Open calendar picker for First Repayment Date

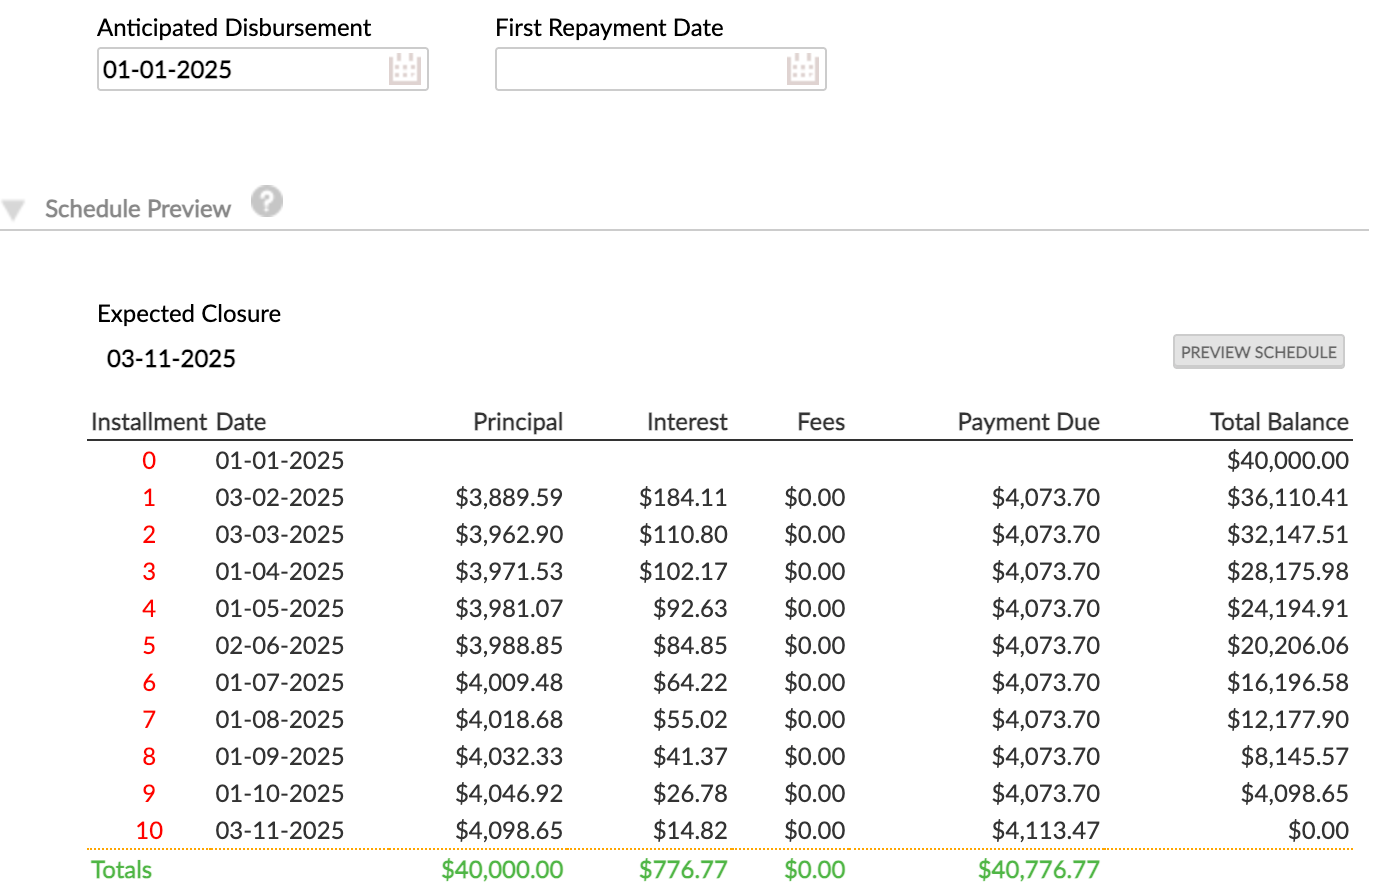tap(802, 69)
